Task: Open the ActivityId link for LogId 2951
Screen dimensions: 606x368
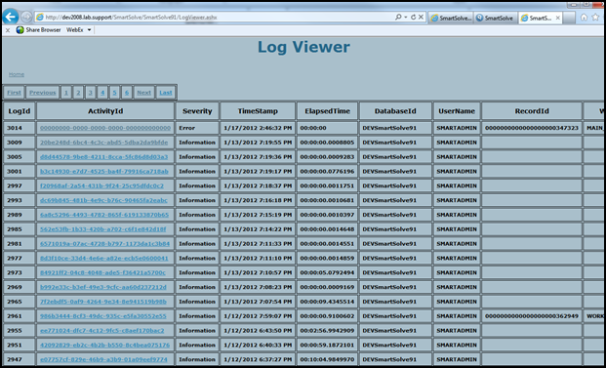Action: point(105,345)
